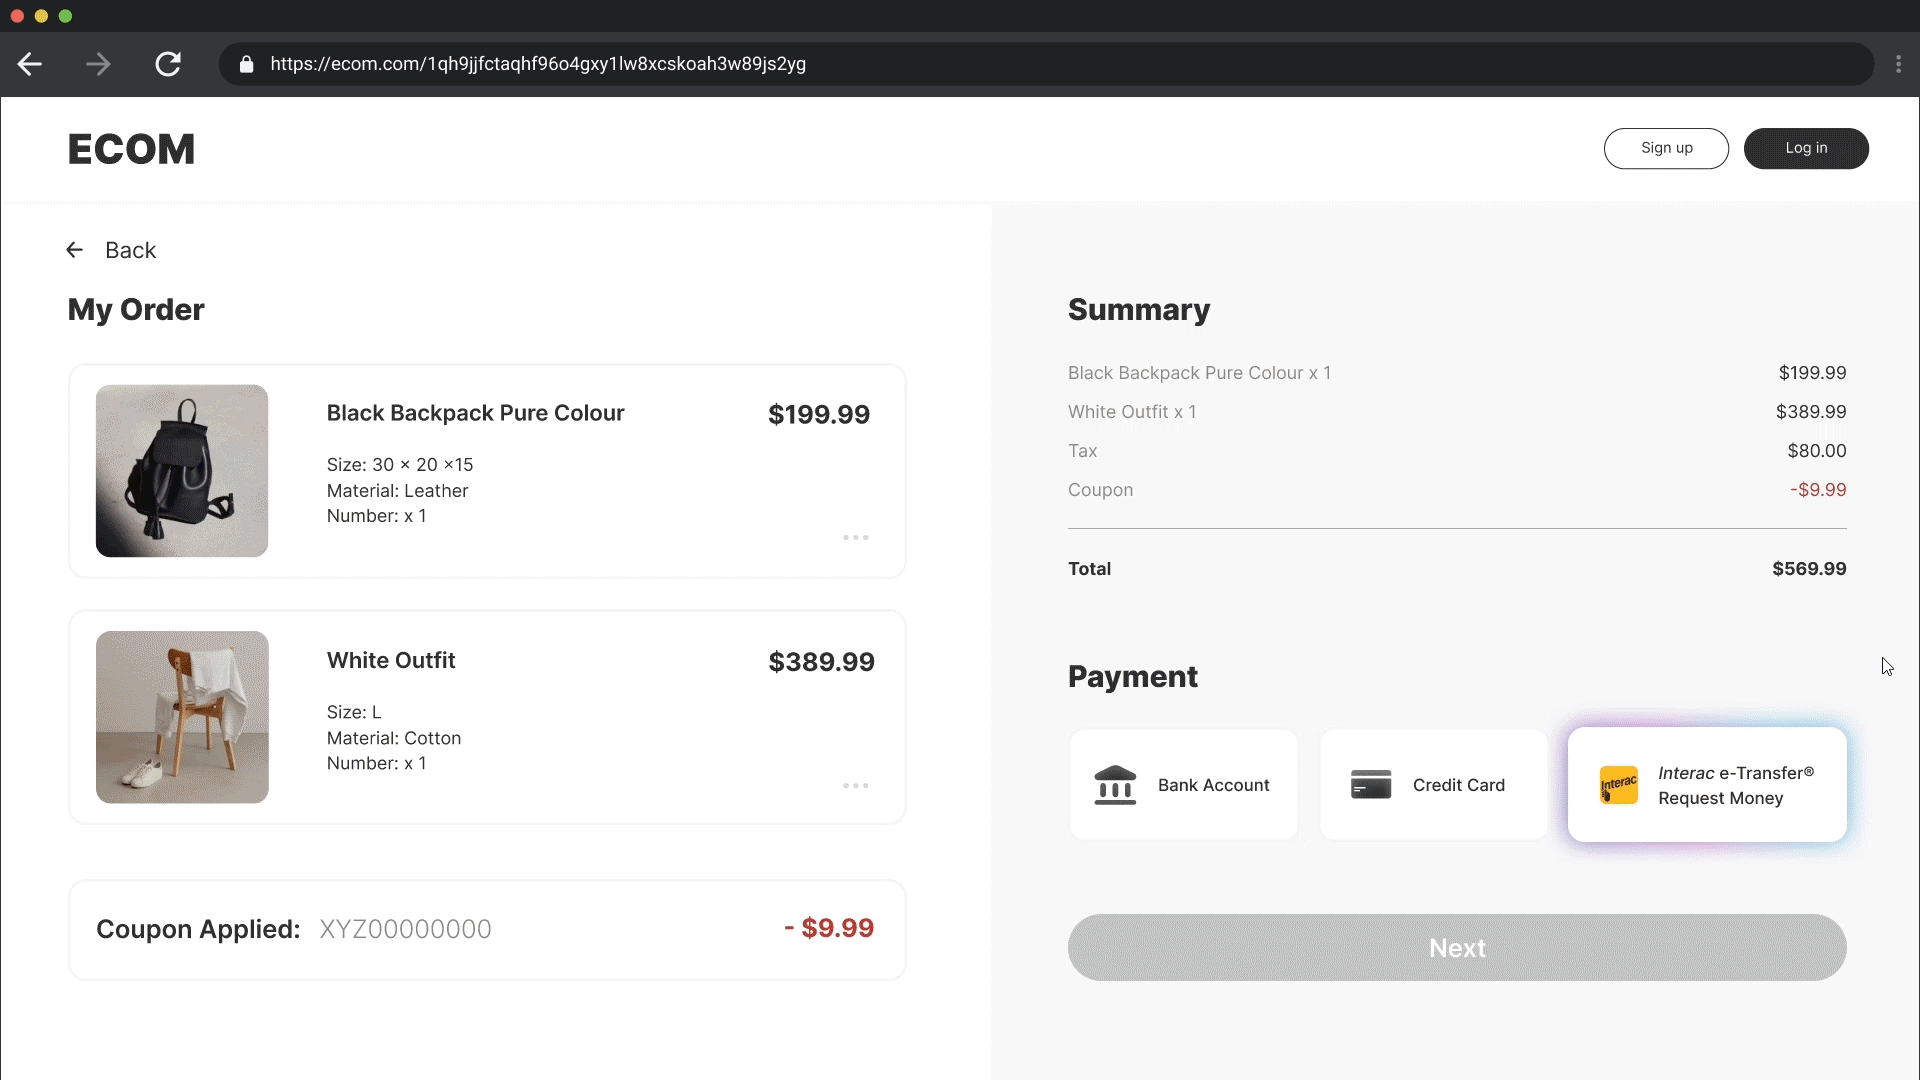Click the browser back arrow
The height and width of the screenshot is (1080, 1920).
coord(30,64)
